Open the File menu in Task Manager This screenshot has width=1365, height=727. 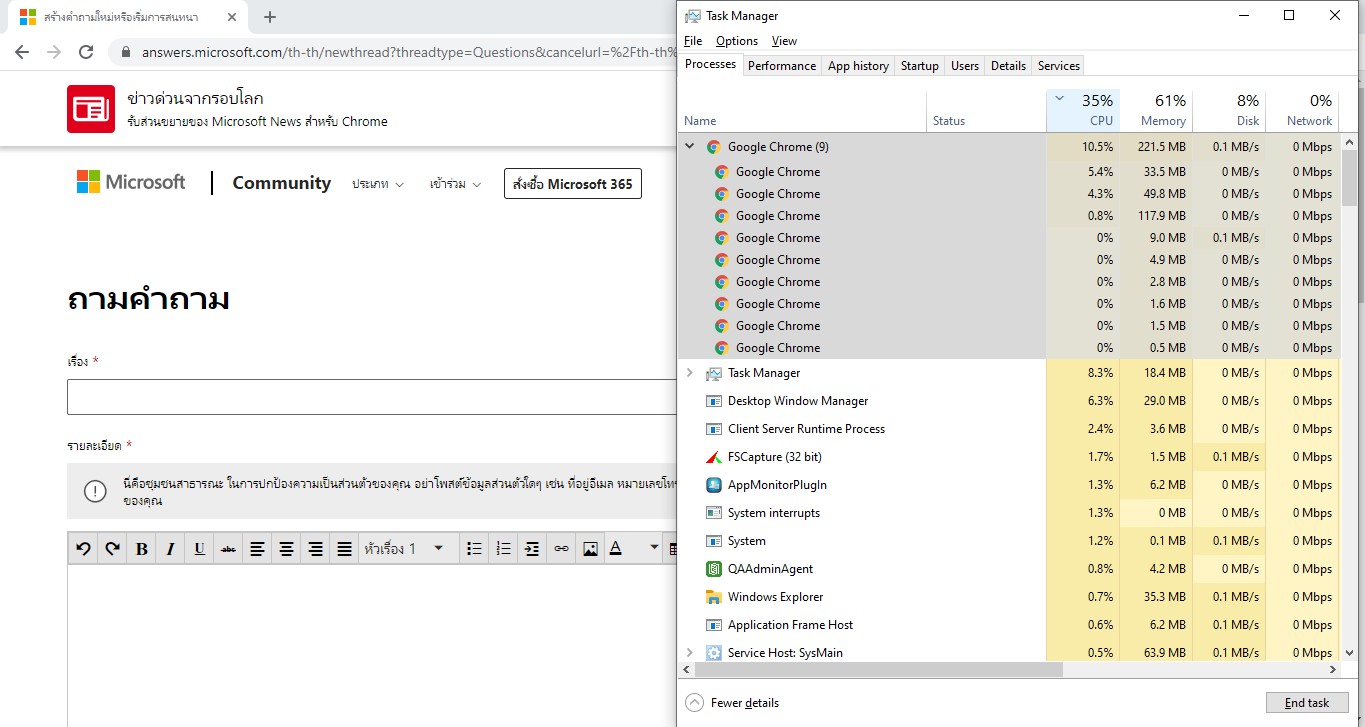pos(693,41)
